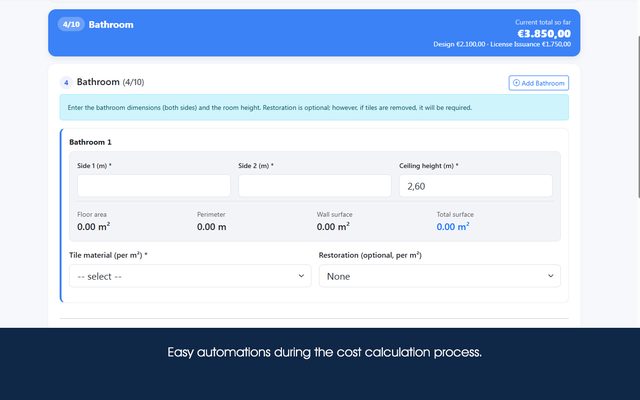
Task: Click the Bathroom 1 card heading
Action: [90, 142]
